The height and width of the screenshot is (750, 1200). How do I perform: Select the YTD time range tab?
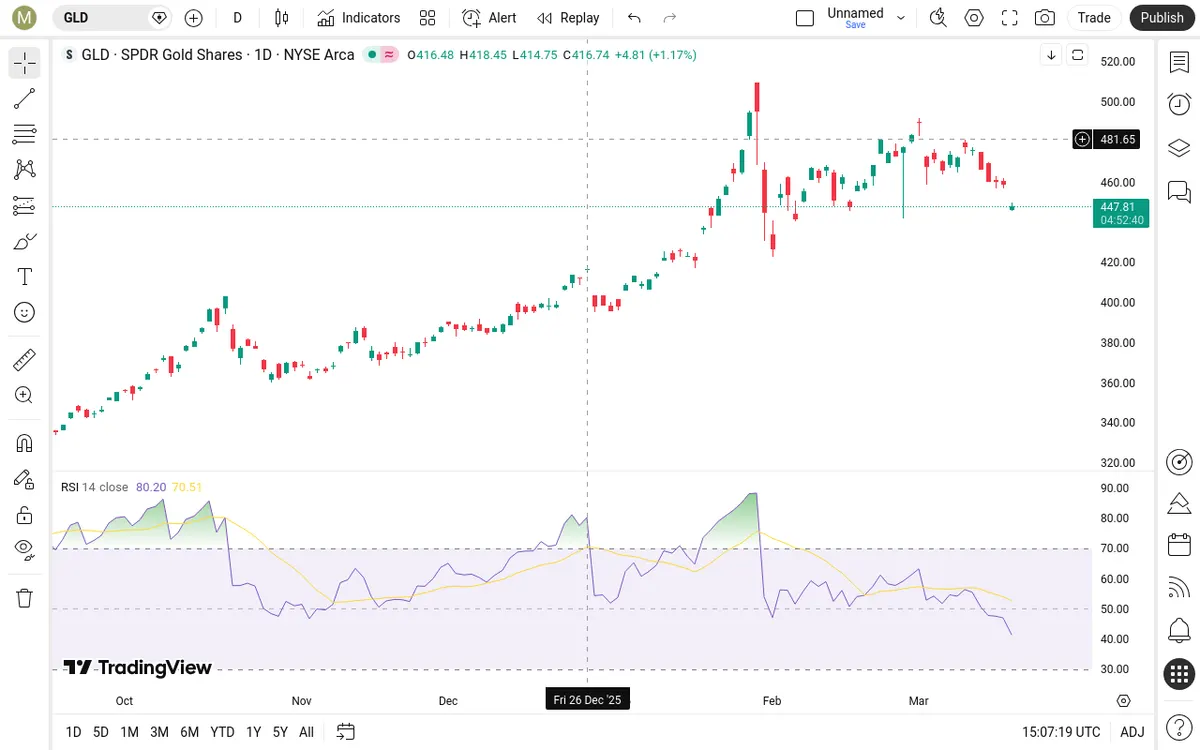[x=222, y=732]
